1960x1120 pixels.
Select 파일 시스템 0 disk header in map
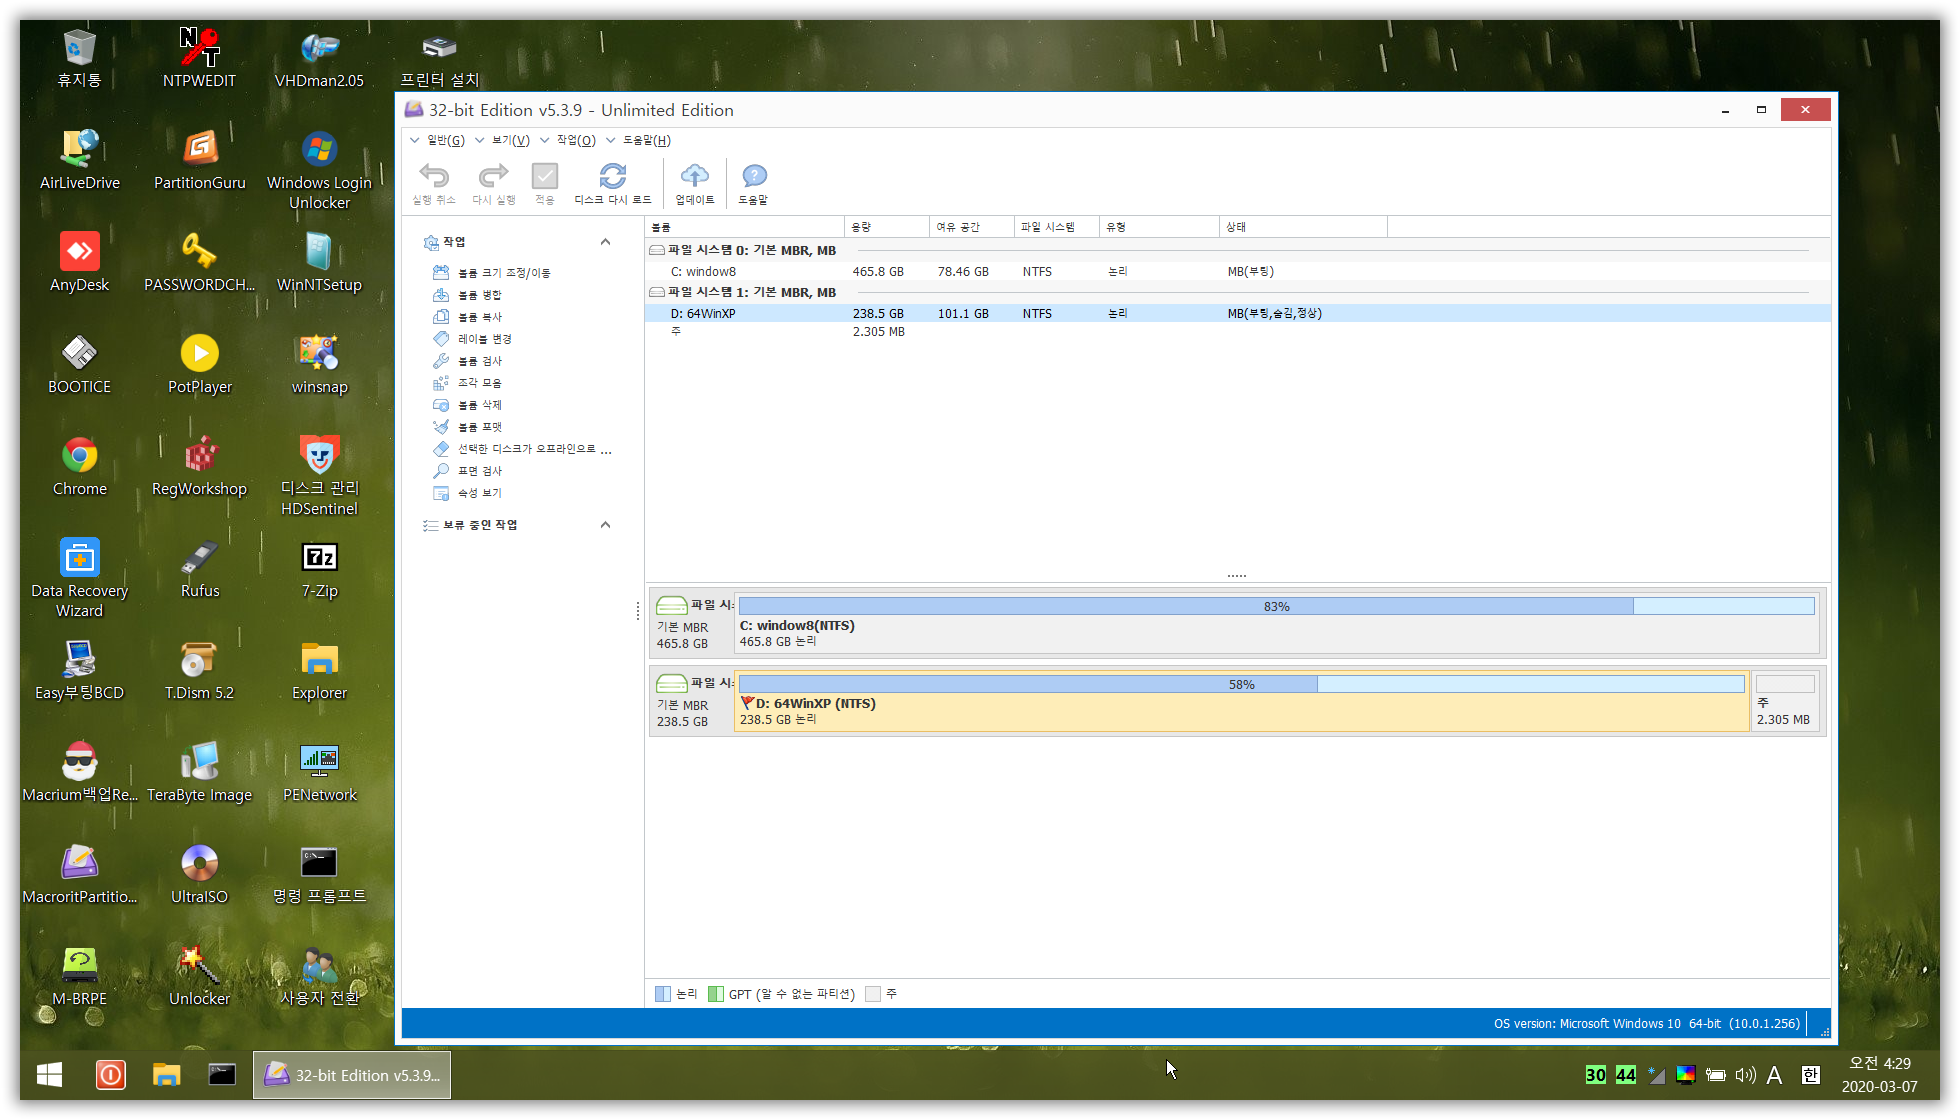pyautogui.click(x=692, y=623)
